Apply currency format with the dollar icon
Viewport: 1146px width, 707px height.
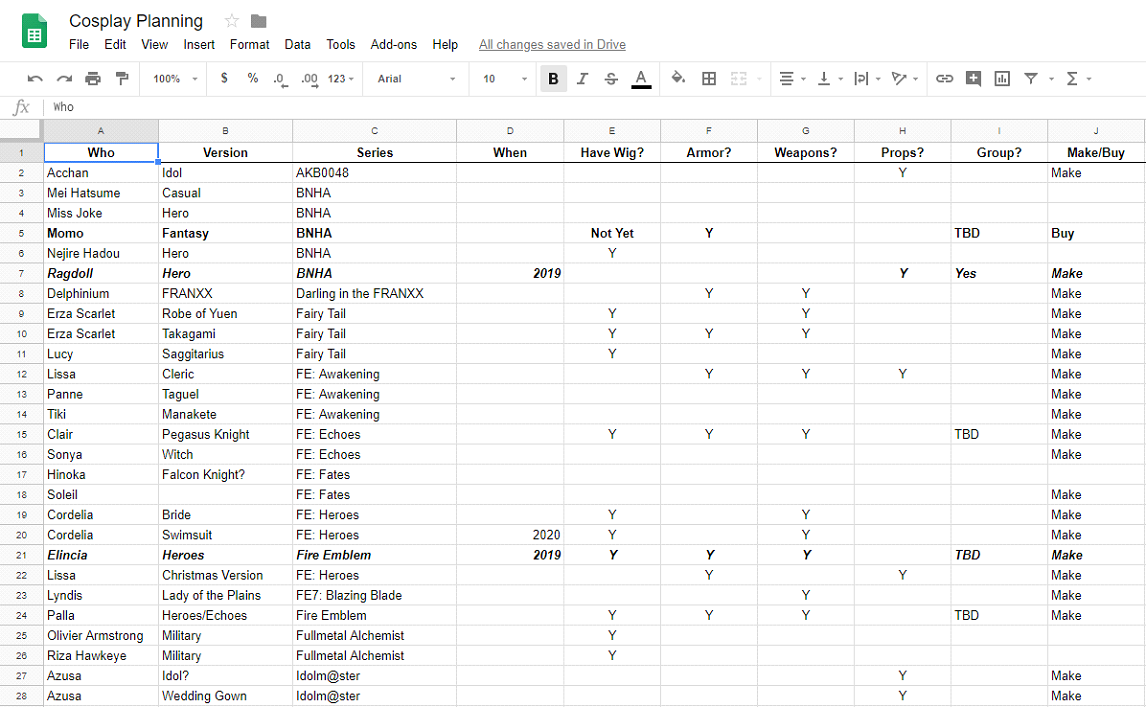pos(224,78)
